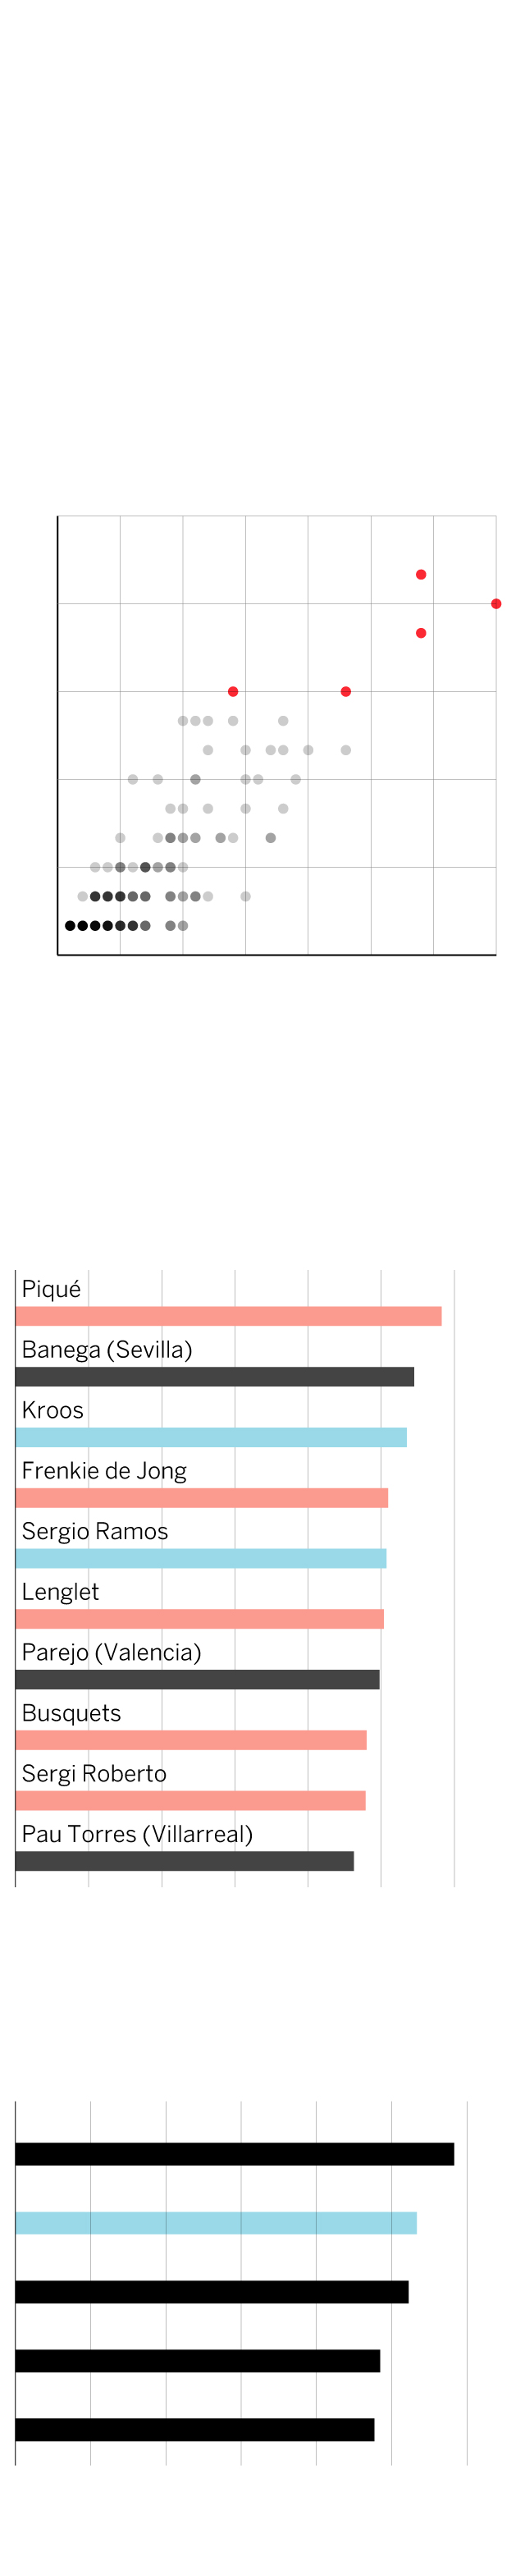Click the dark bar for Banega (Sevilla)
The height and width of the screenshot is (2576, 525).
coord(214,1377)
